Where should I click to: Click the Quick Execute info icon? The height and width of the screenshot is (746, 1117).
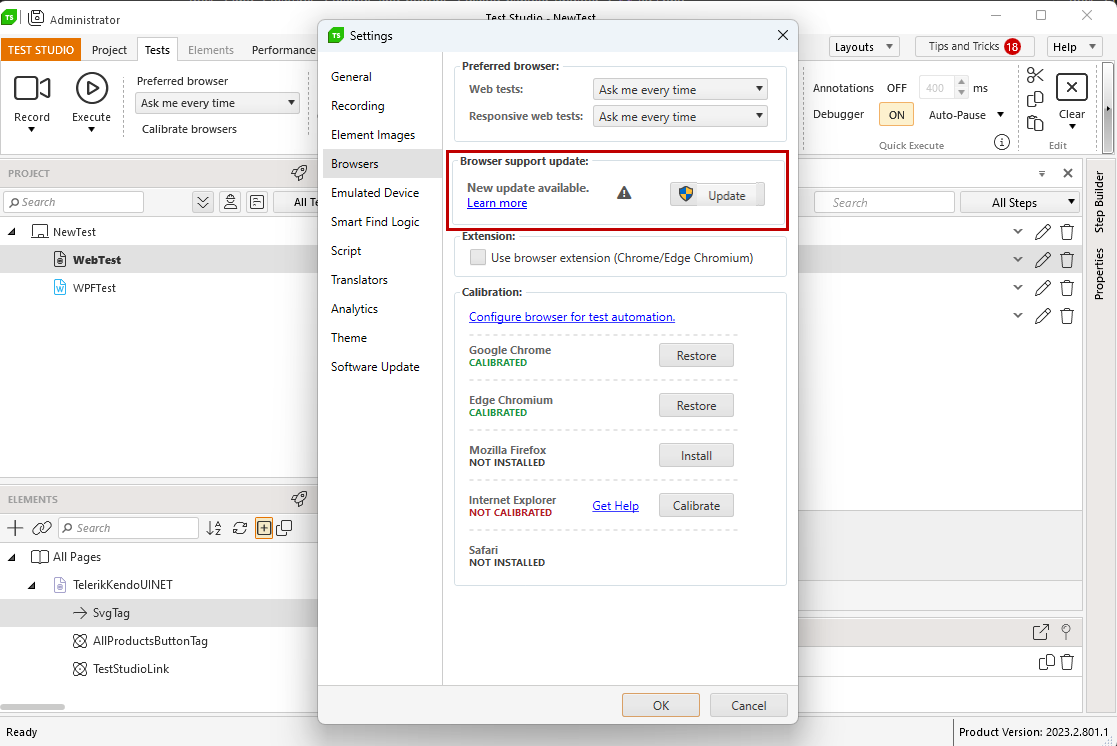coord(1002,143)
